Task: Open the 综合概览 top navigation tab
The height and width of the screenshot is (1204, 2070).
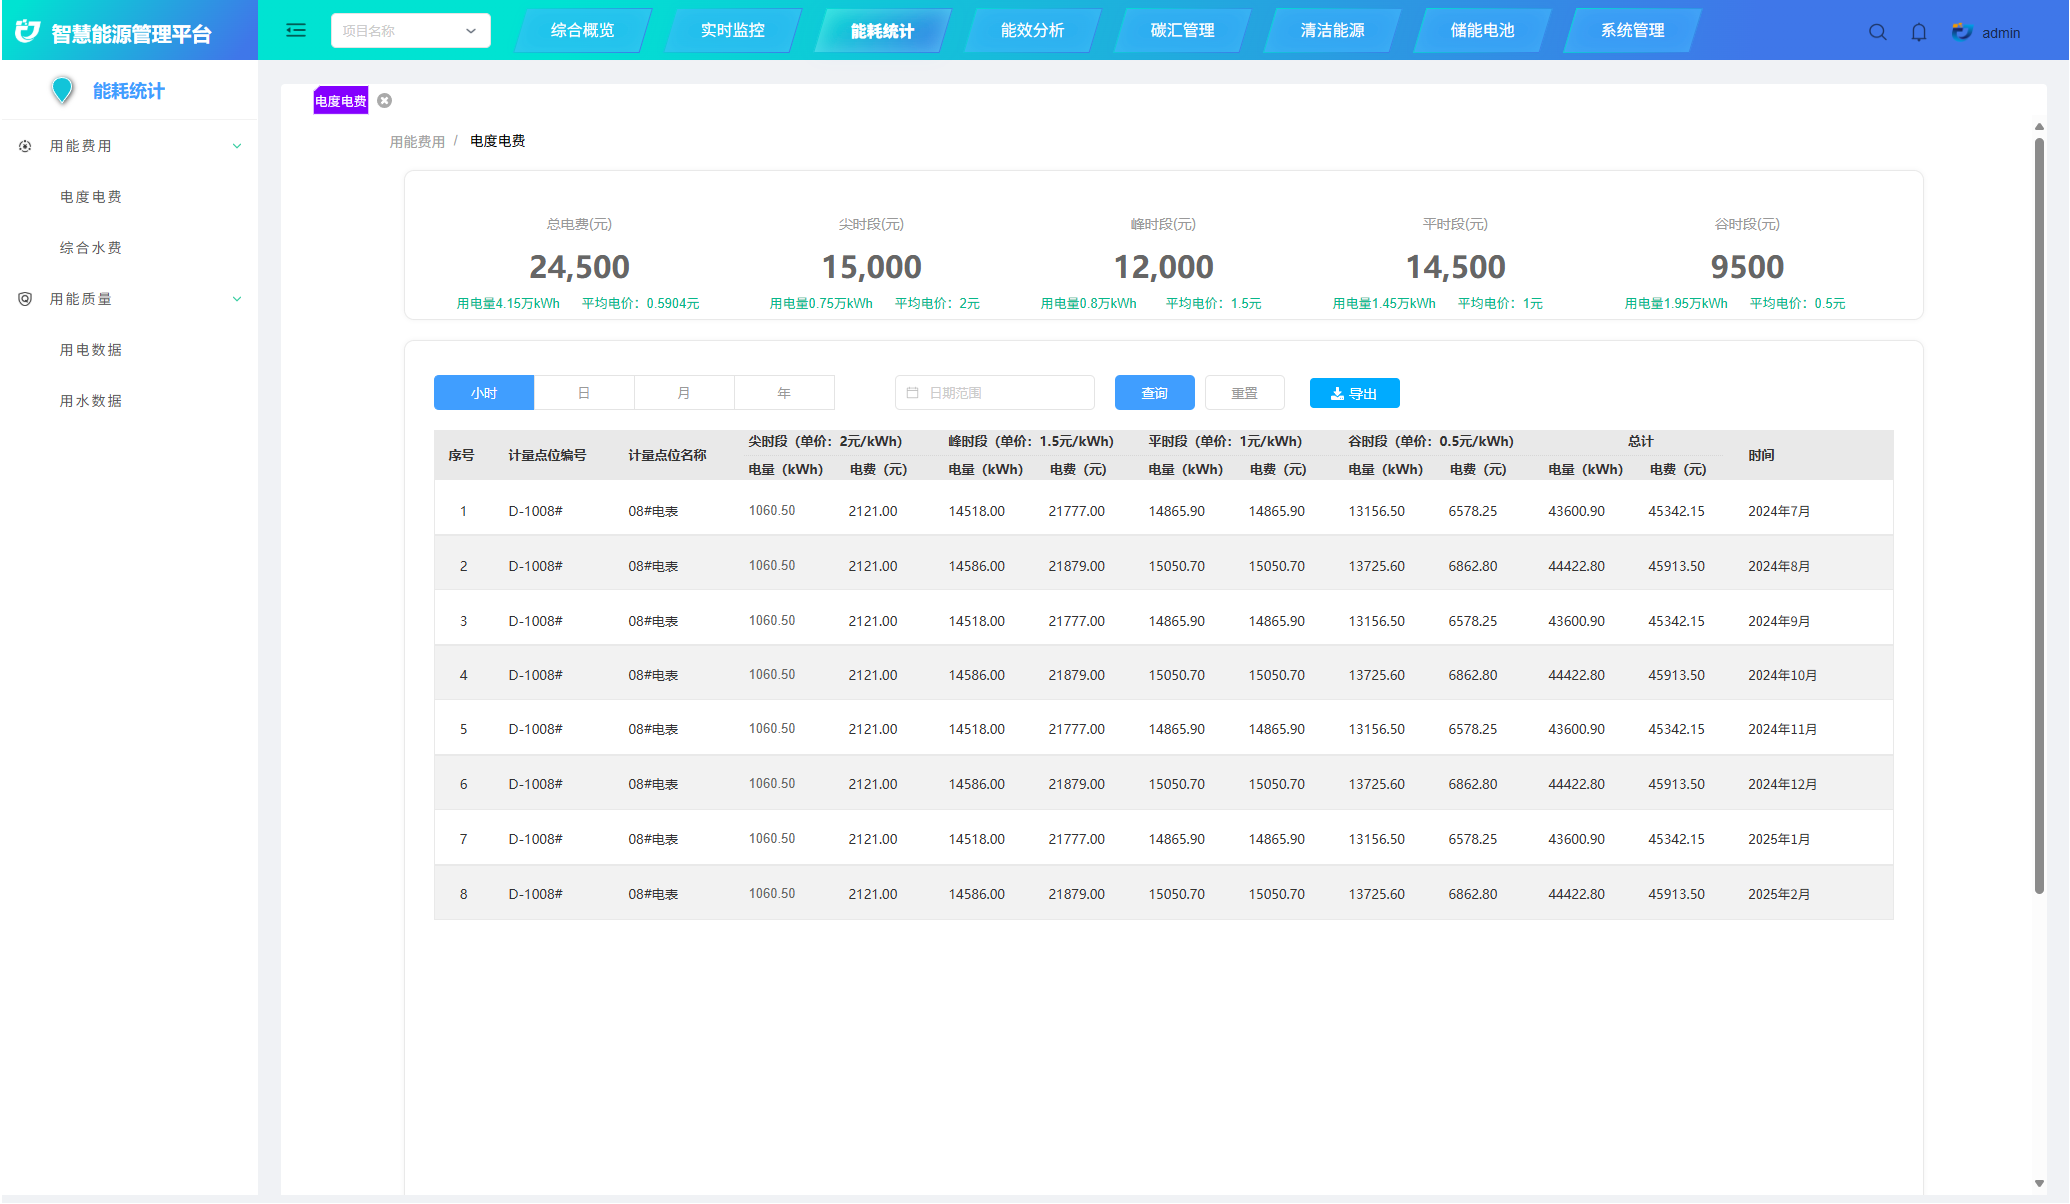Action: [582, 31]
